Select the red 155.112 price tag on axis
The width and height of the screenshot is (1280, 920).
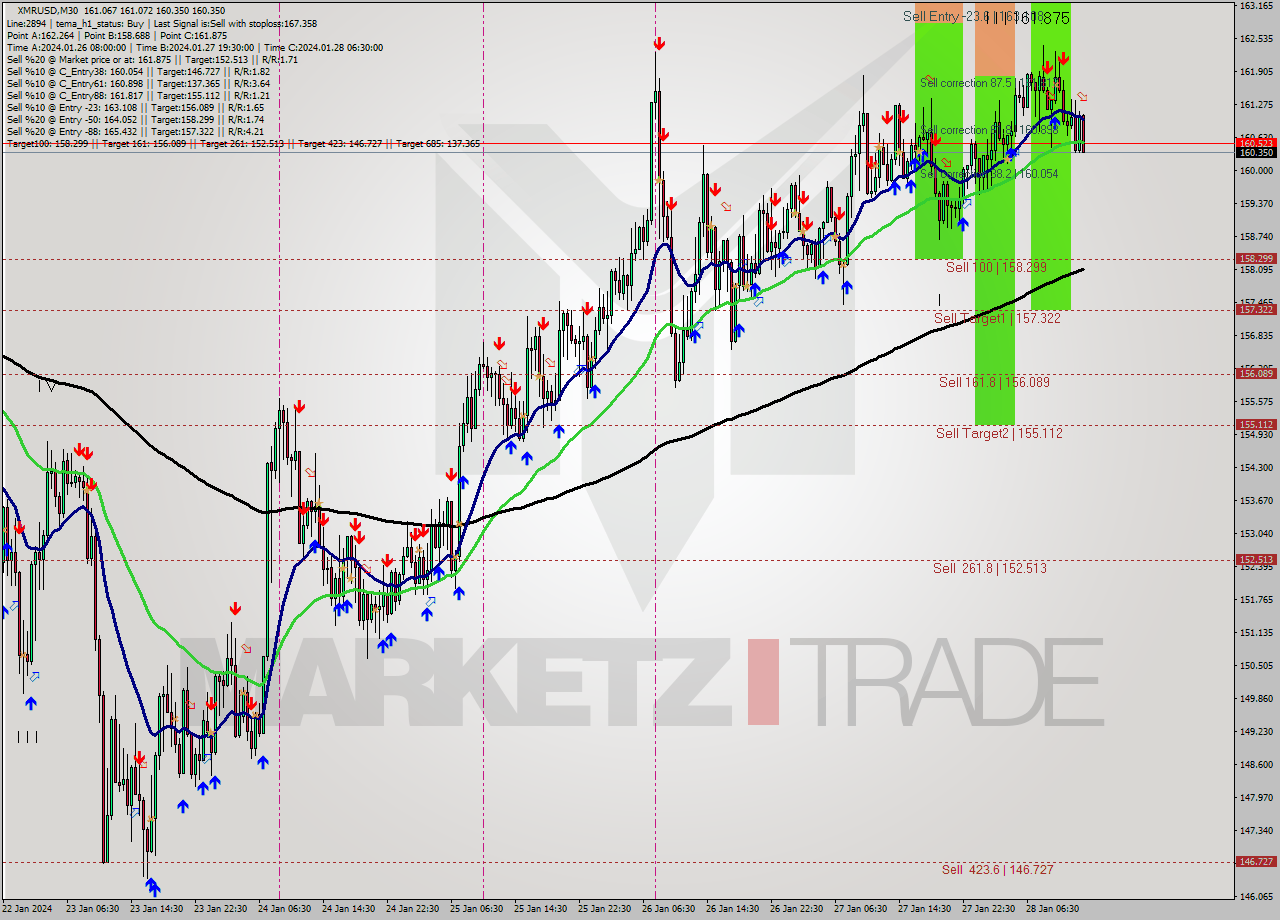[x=1256, y=424]
